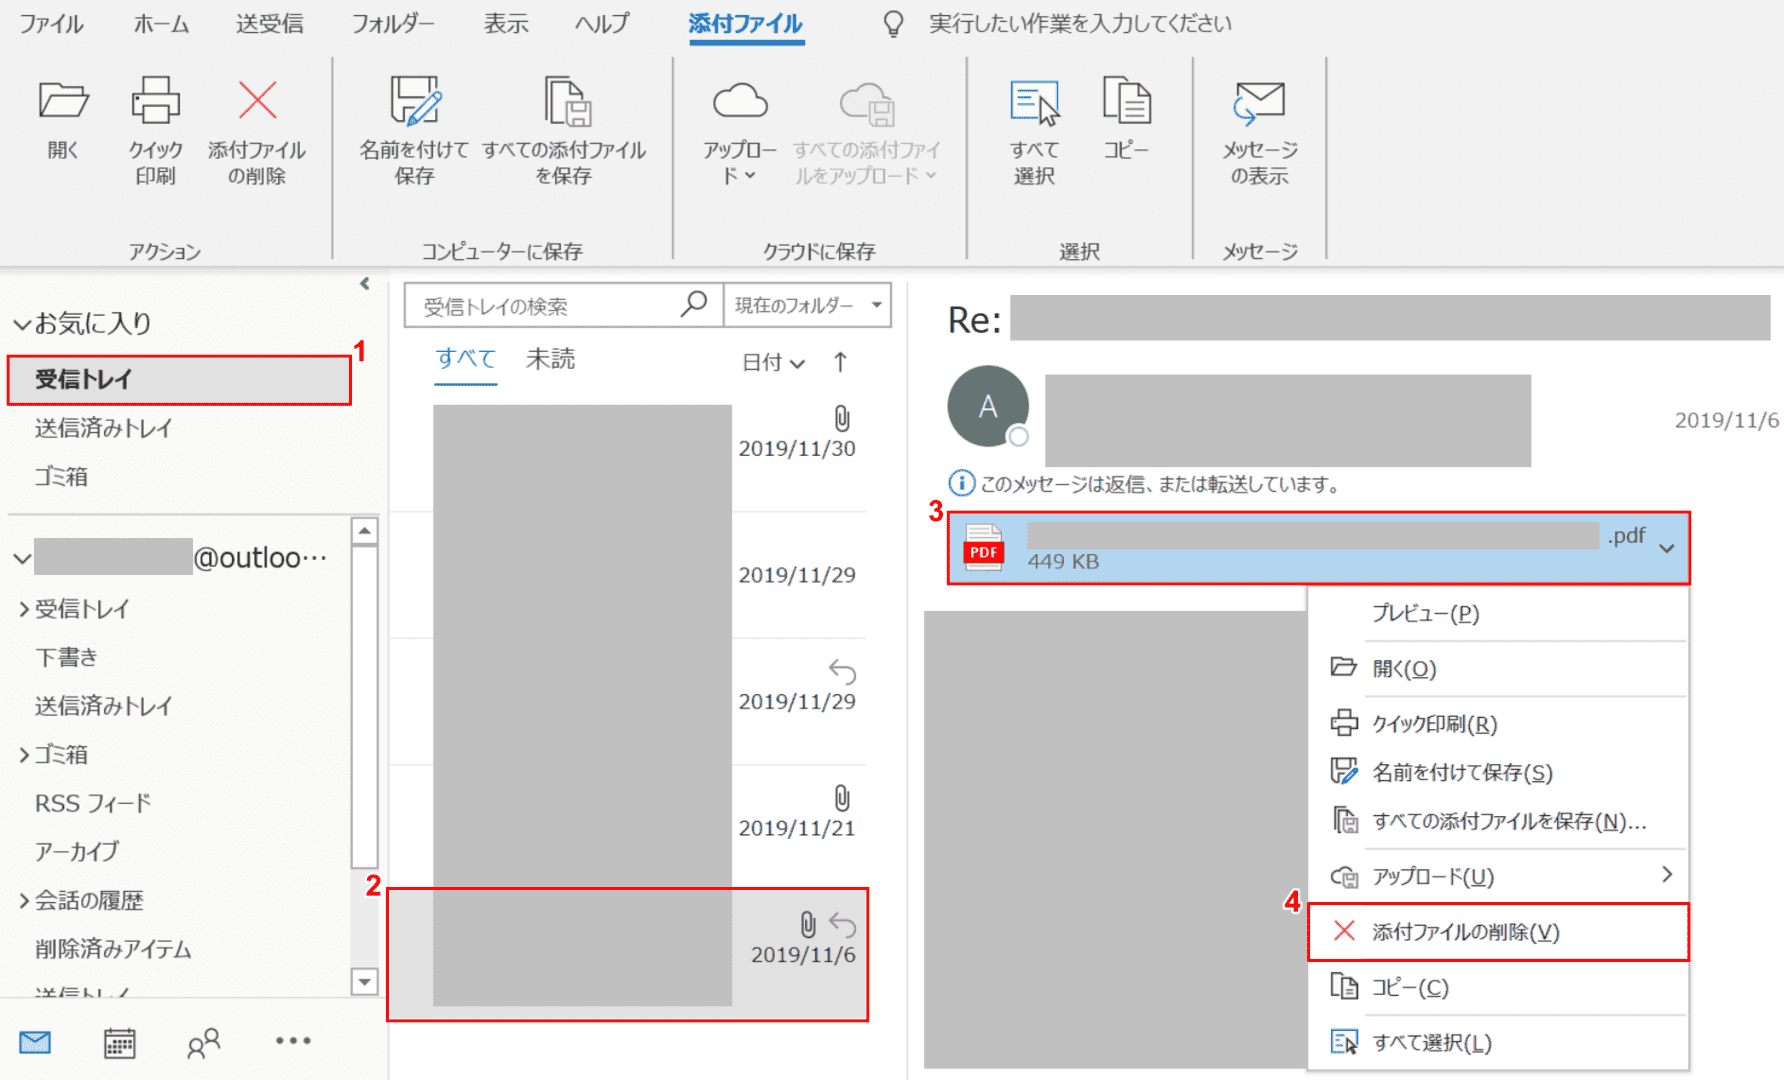Open the Calendar view icon

pyautogui.click(x=120, y=1043)
